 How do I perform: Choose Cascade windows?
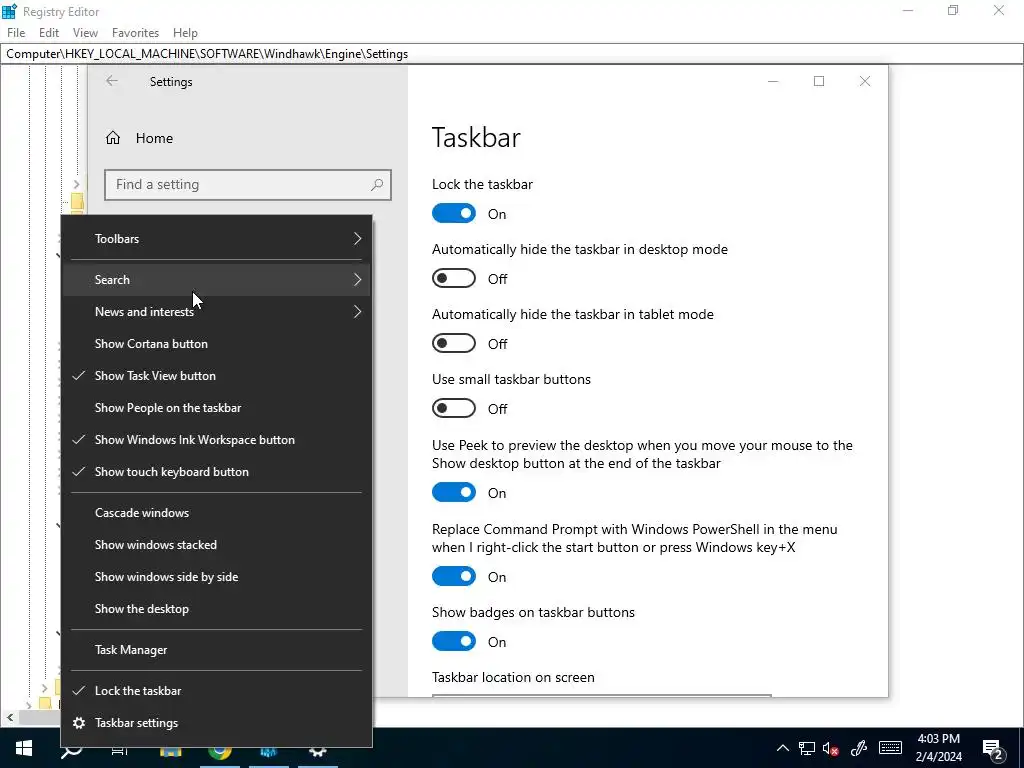(216, 513)
